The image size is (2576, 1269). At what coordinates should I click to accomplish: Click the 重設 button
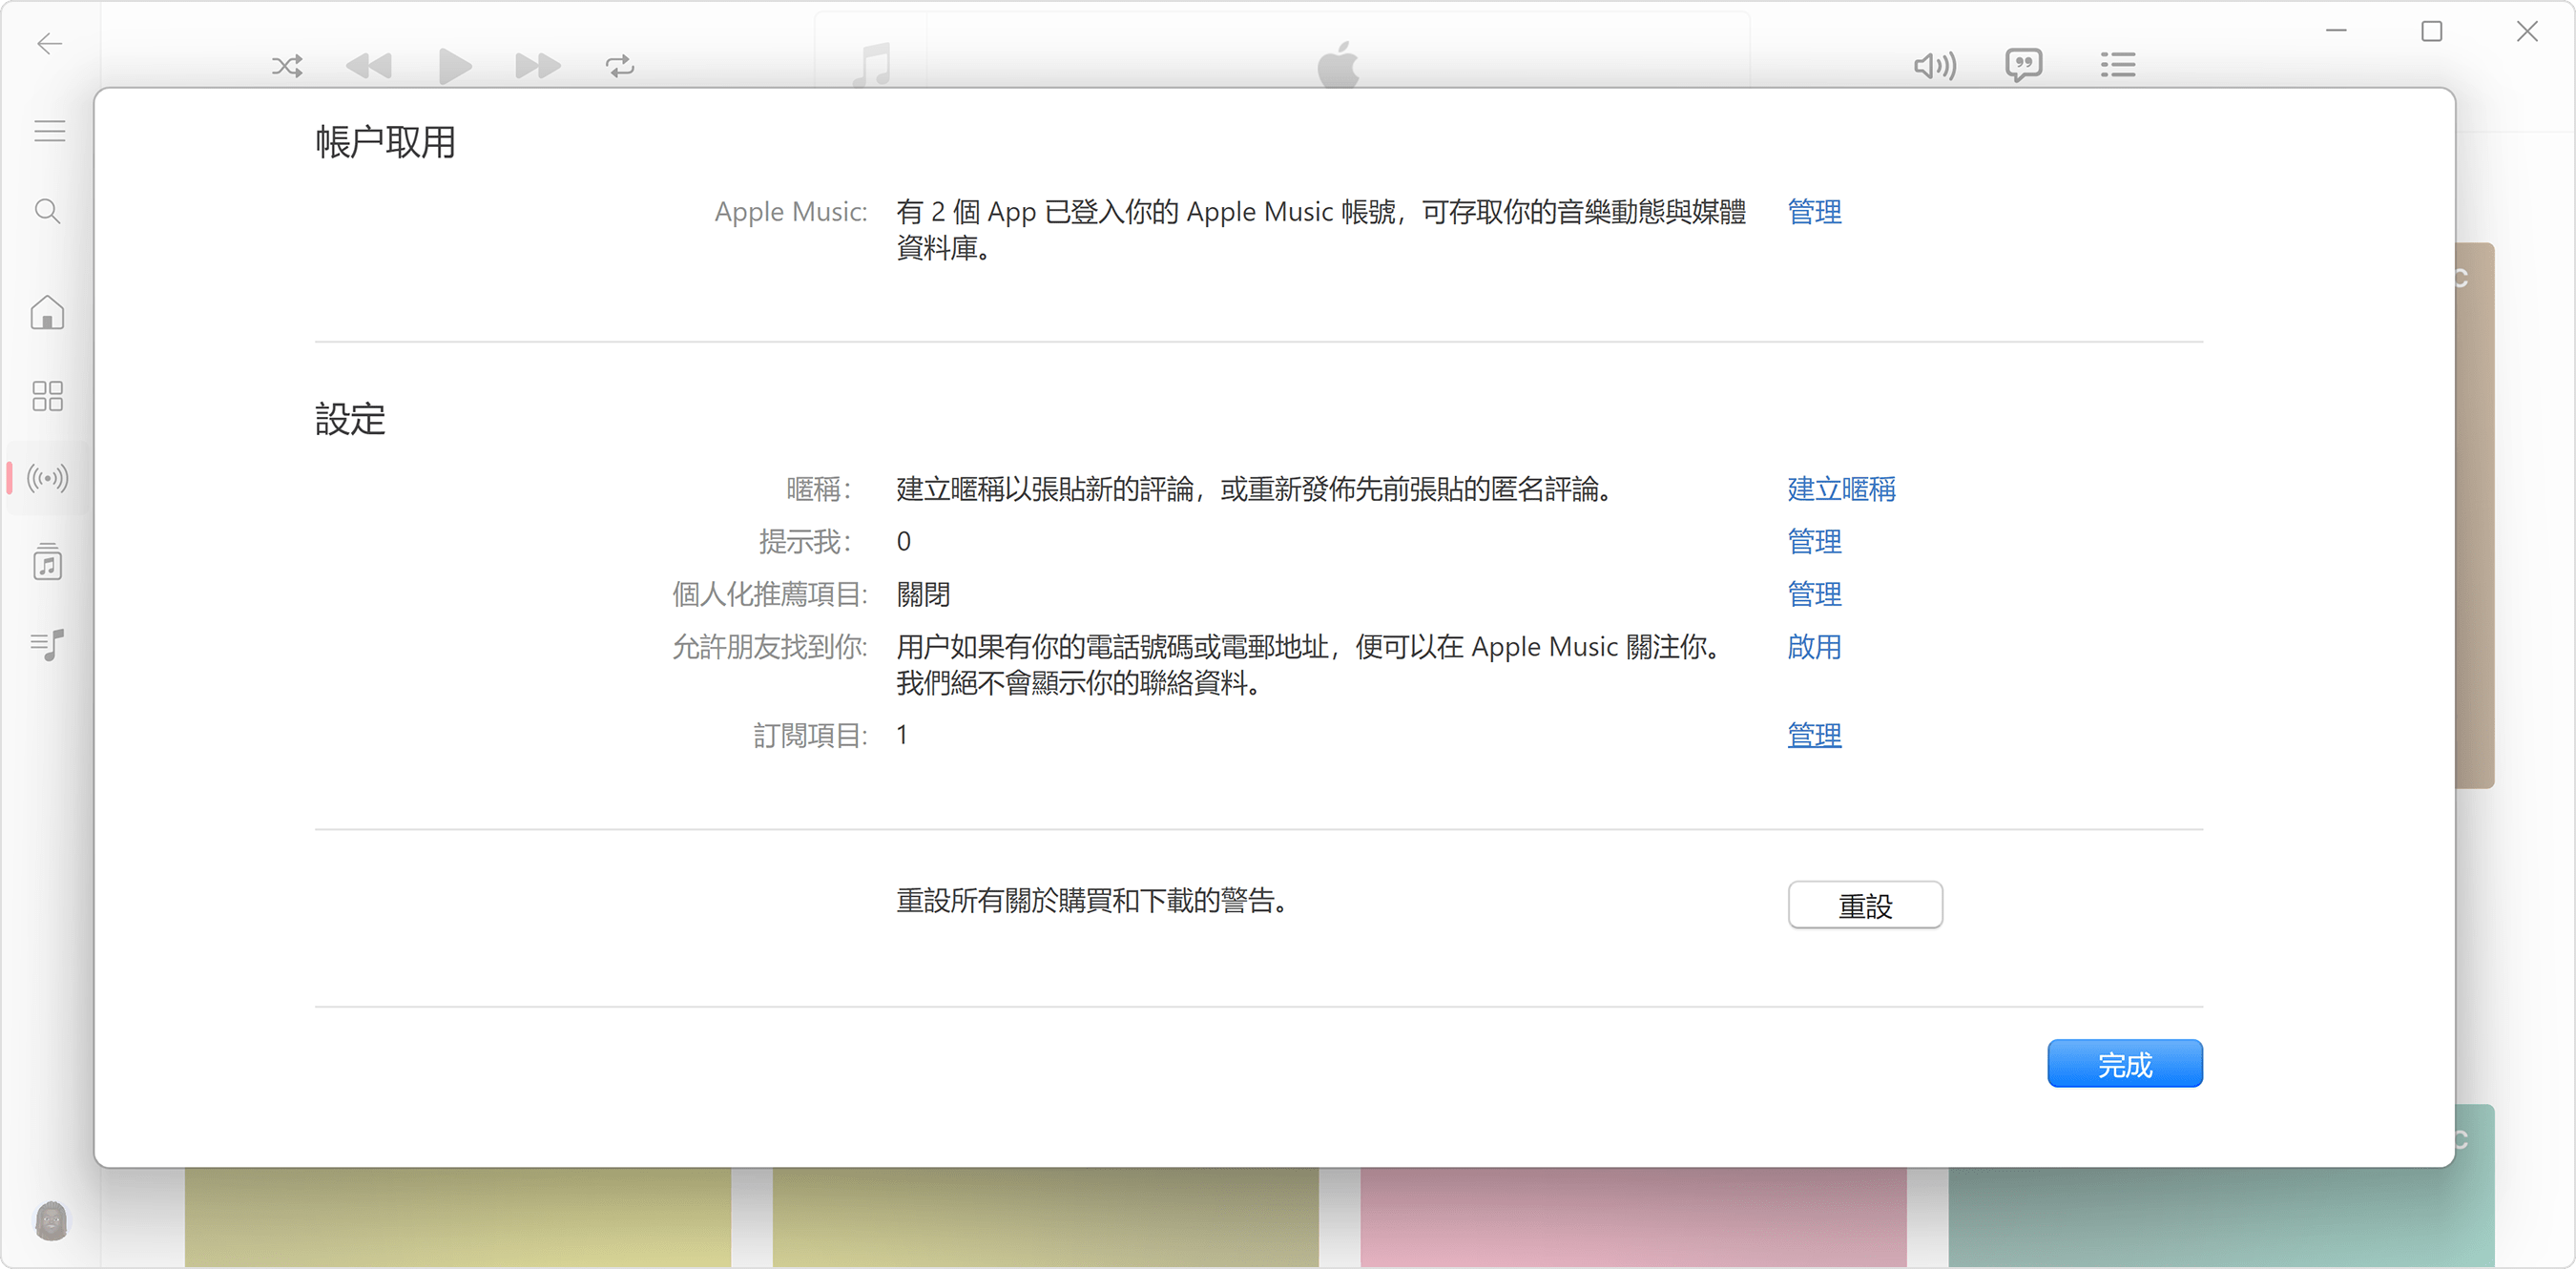1865,905
